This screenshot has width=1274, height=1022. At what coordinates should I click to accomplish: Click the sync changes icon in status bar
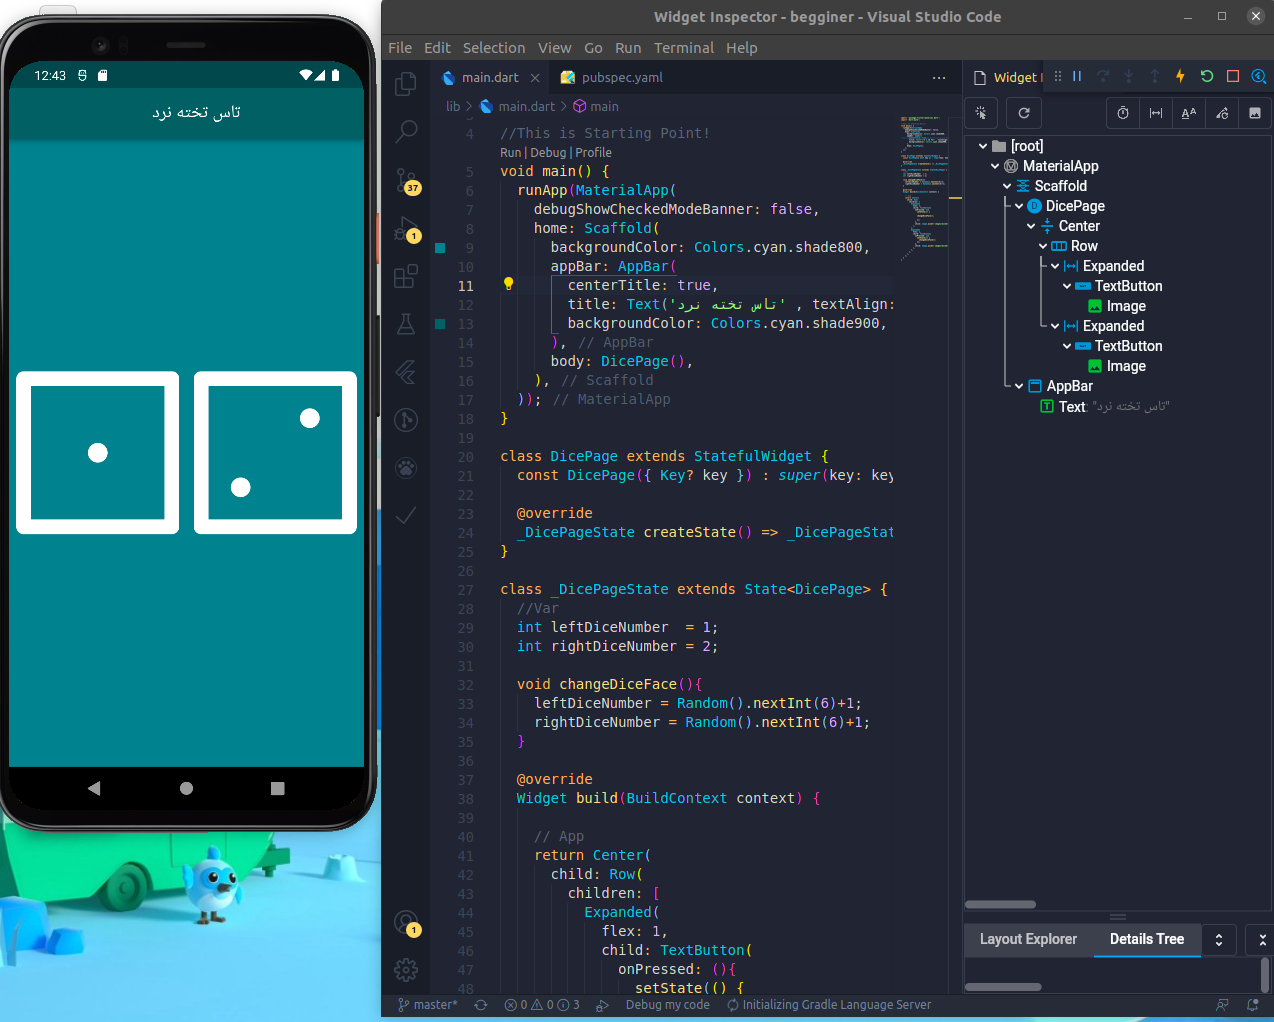481,1005
